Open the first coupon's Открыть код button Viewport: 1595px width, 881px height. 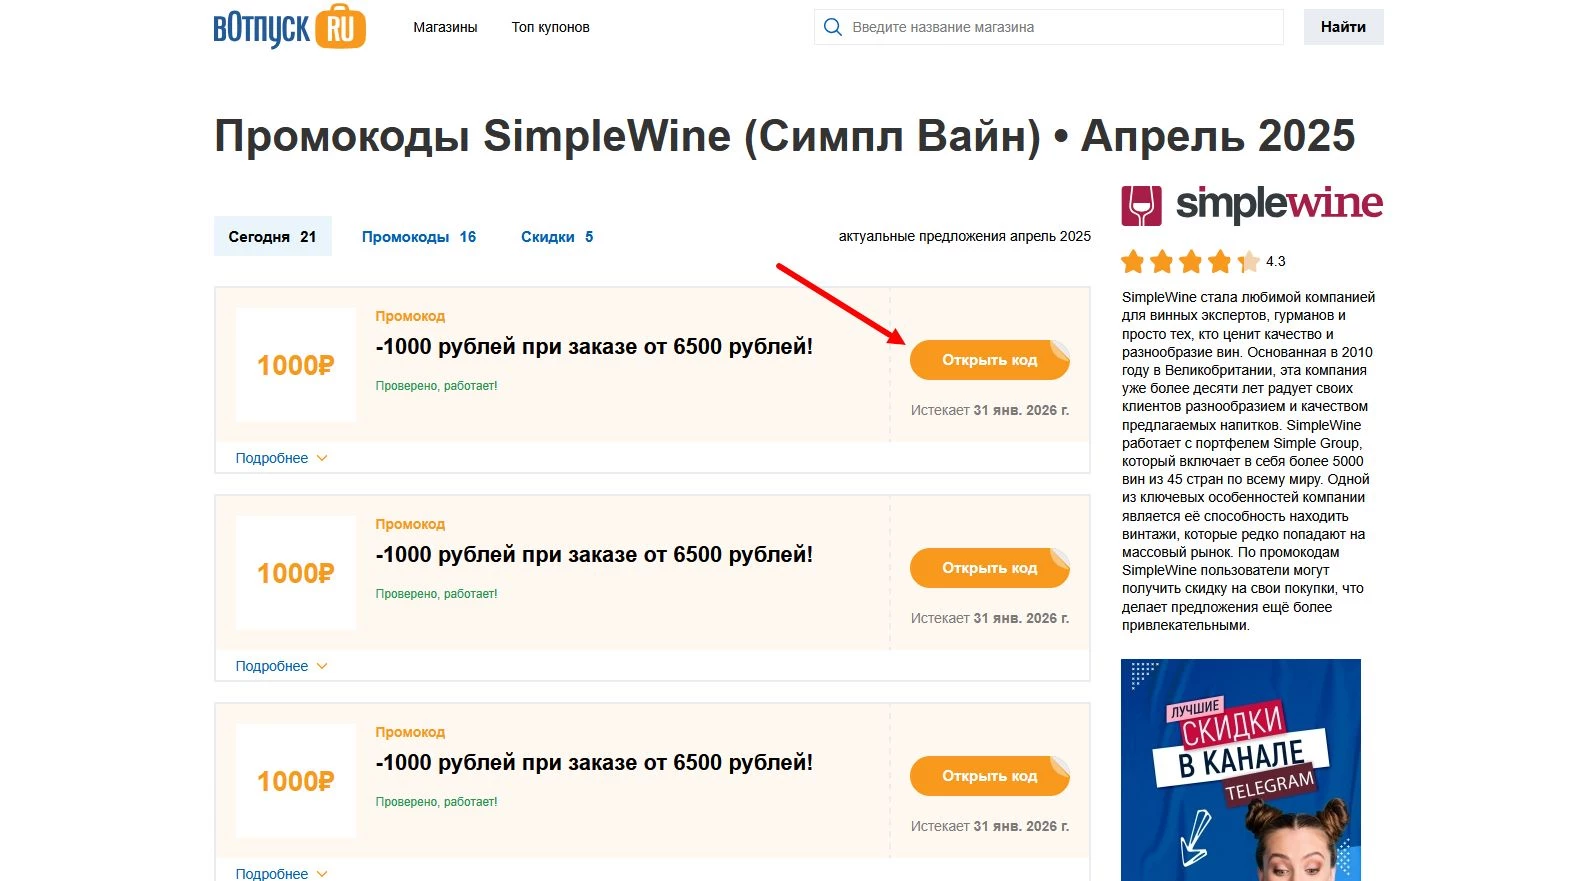(988, 359)
